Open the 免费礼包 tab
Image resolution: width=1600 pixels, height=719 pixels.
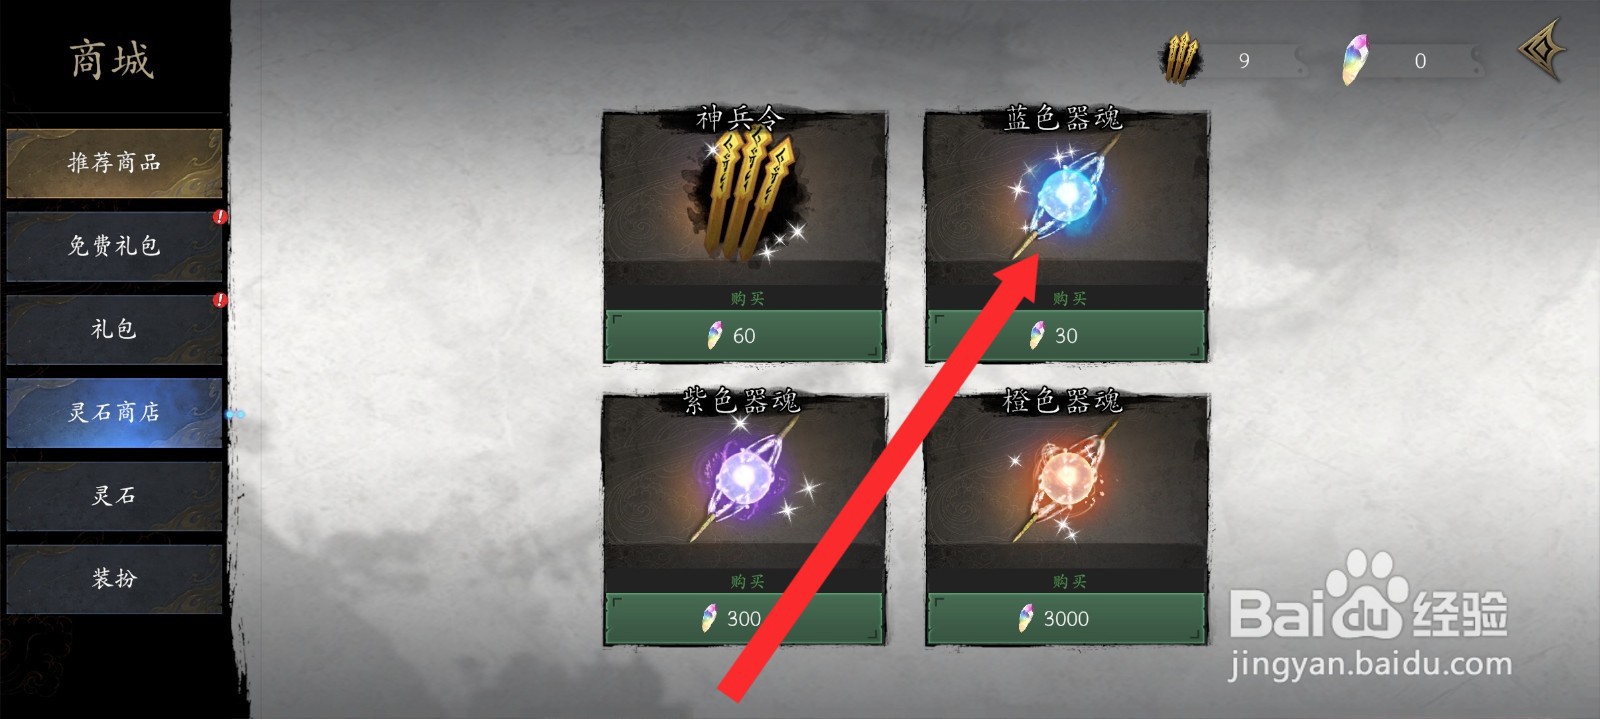point(114,246)
